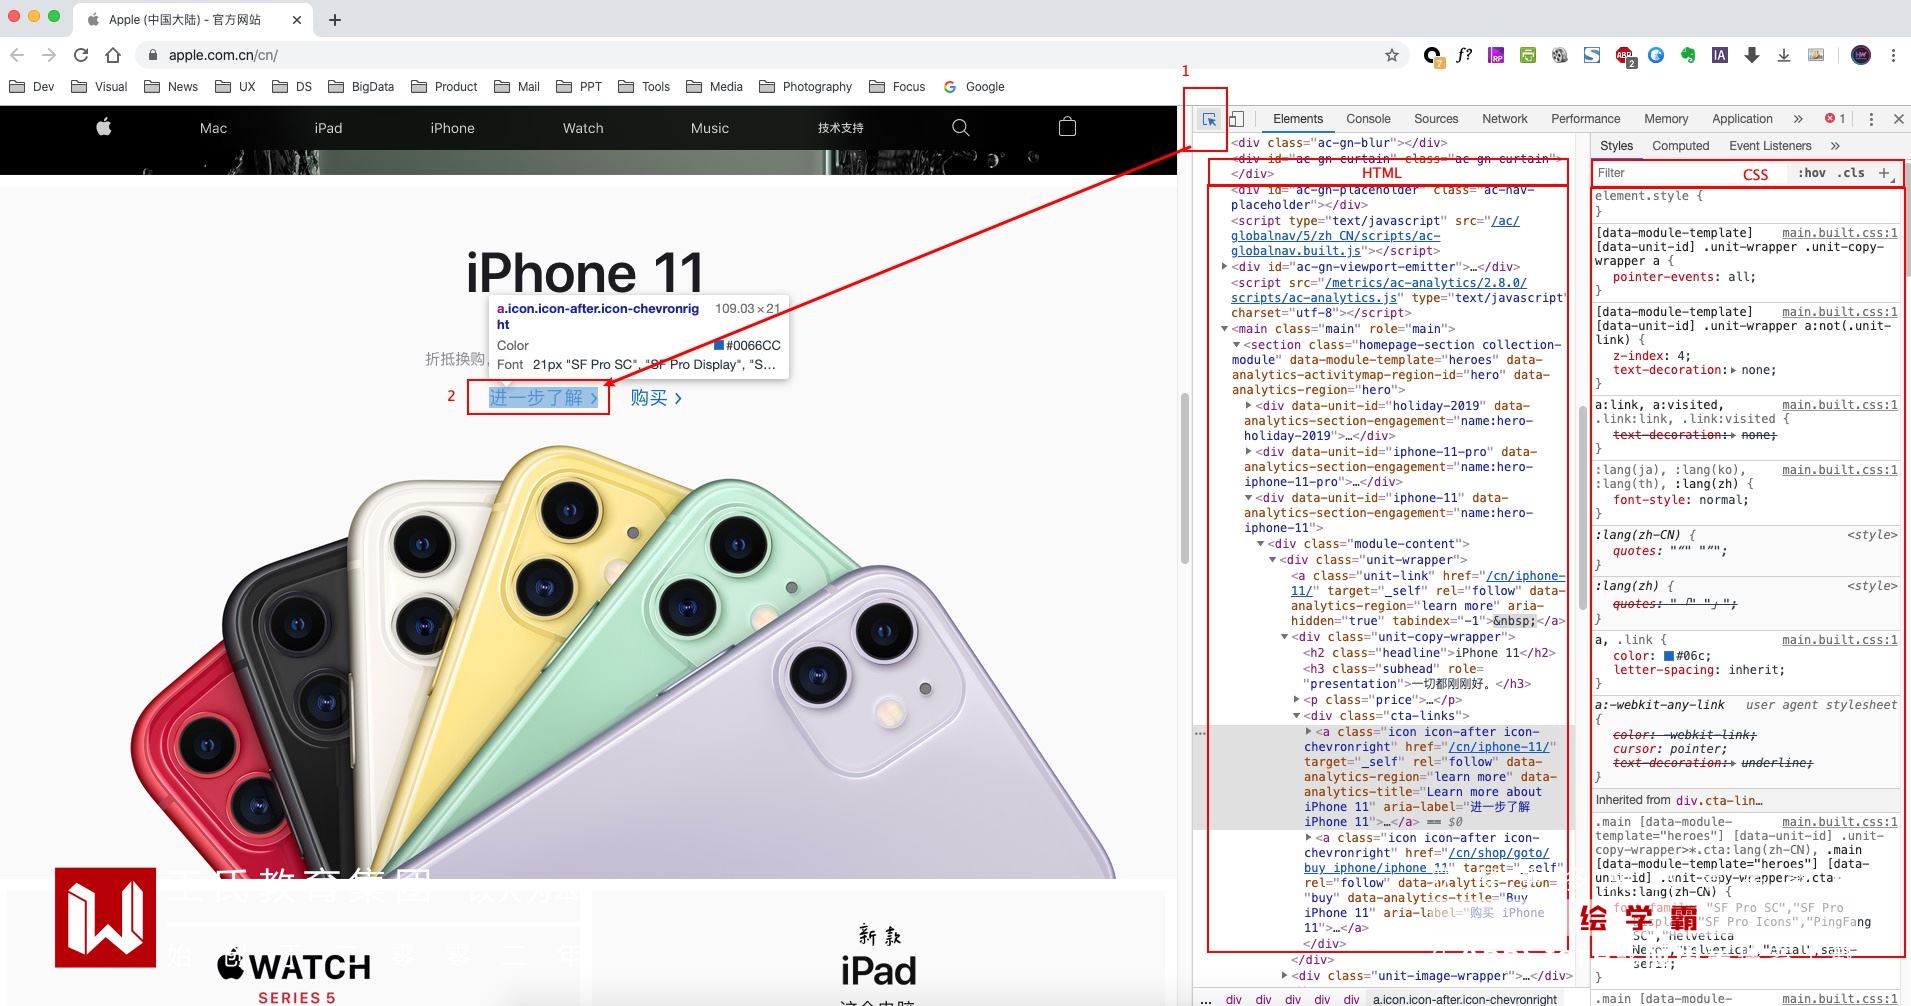Show more DevTools panel tabs
Screen dimensions: 1911x1006
(x=1798, y=119)
